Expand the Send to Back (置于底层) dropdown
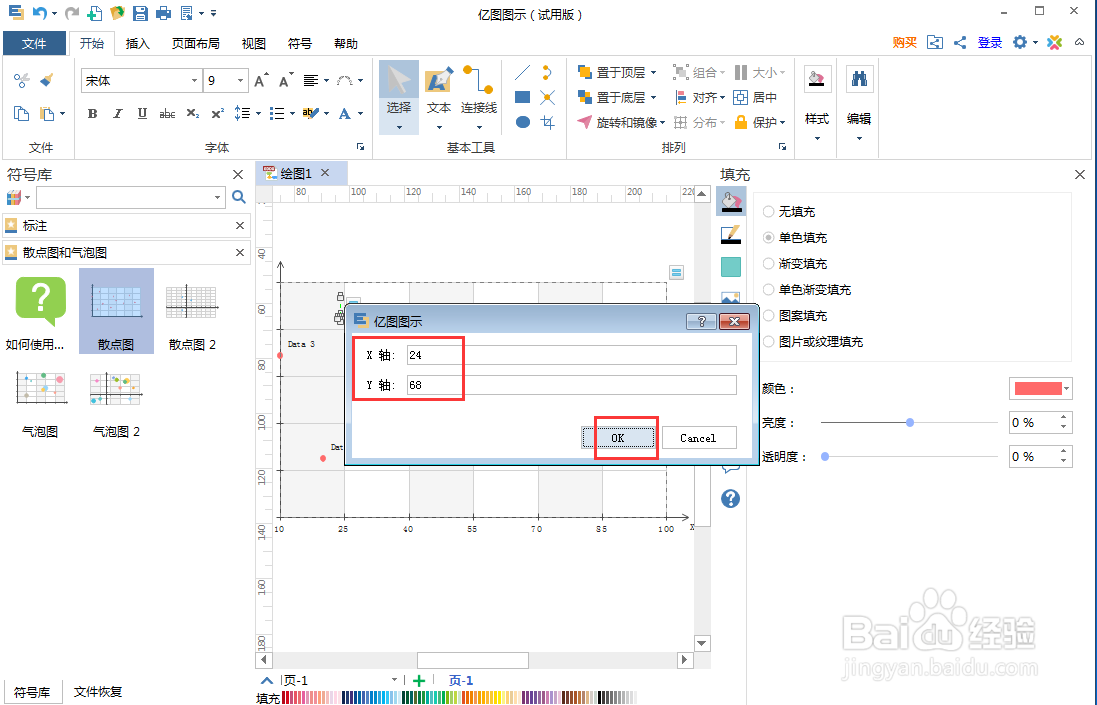The height and width of the screenshot is (705, 1097). coord(653,97)
